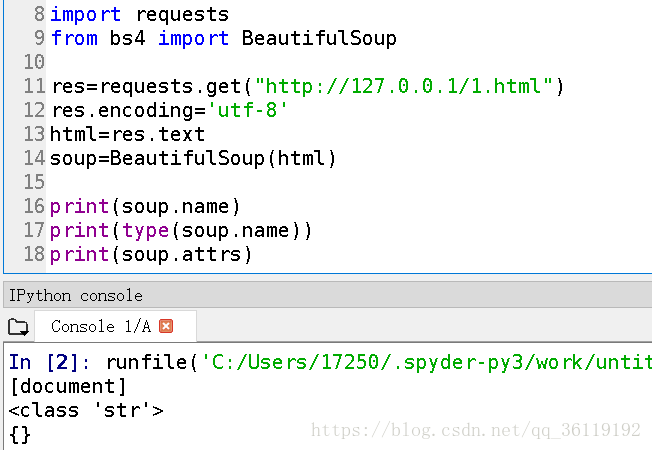The width and height of the screenshot is (652, 450).
Task: Click line 17 print(type(soup.name))
Action: coord(181,231)
